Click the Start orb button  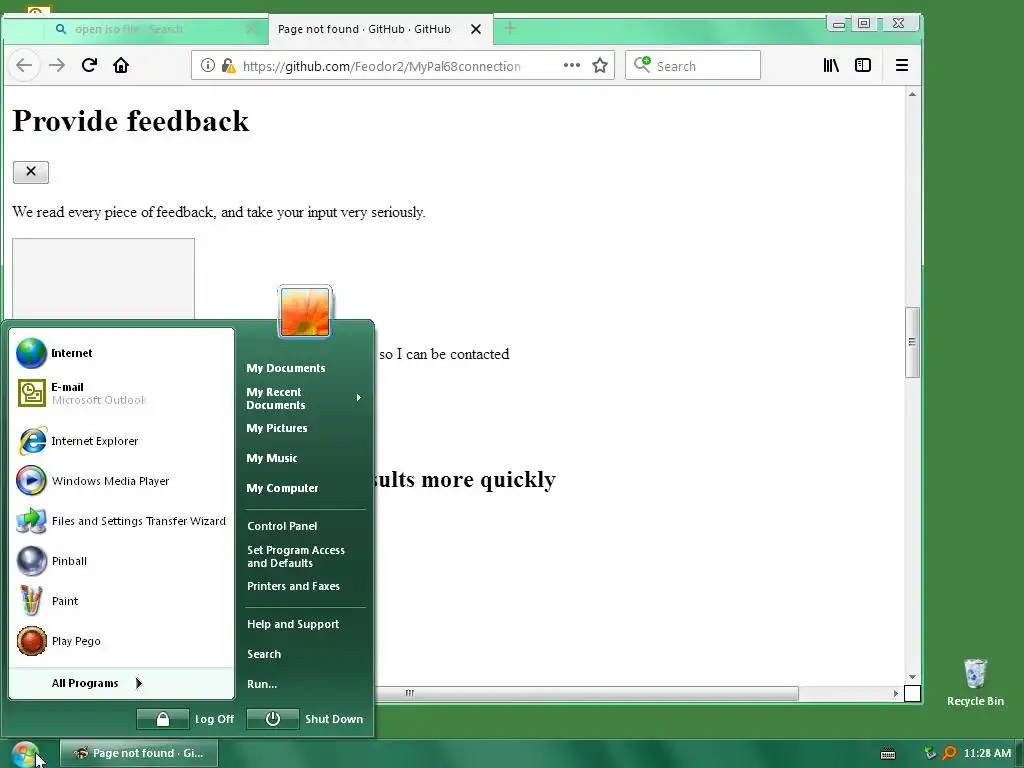point(25,755)
